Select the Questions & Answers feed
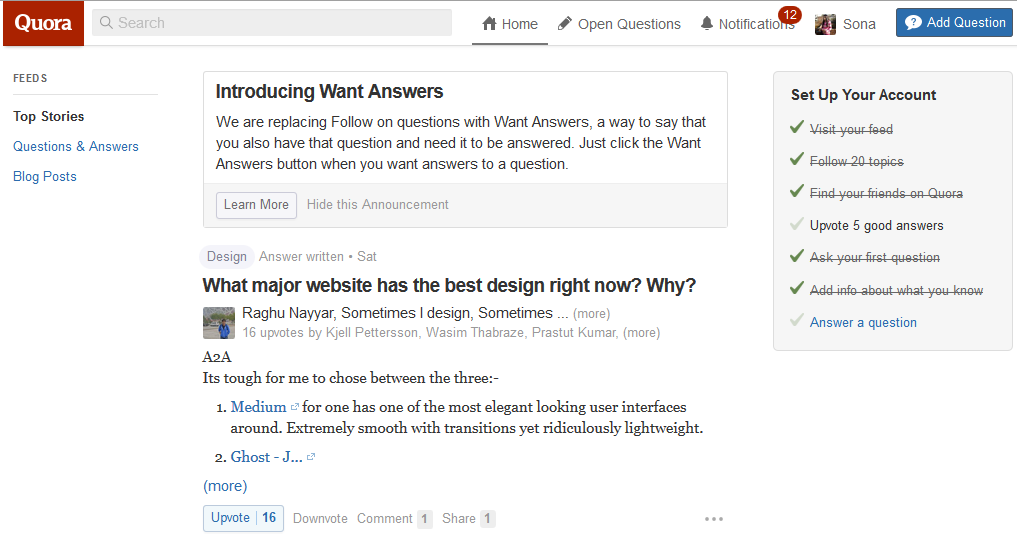The width and height of the screenshot is (1017, 543). click(x=76, y=147)
